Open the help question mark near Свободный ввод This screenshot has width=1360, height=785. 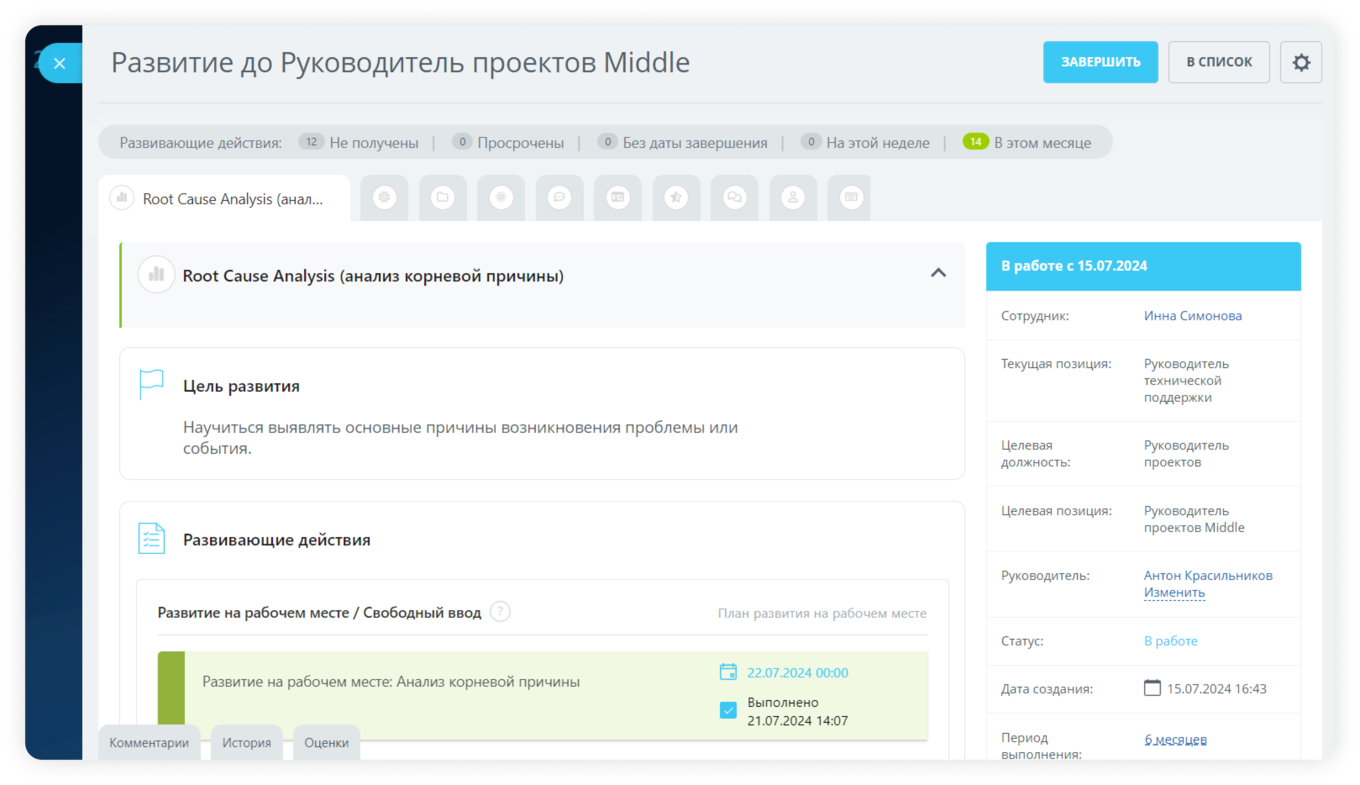point(500,612)
